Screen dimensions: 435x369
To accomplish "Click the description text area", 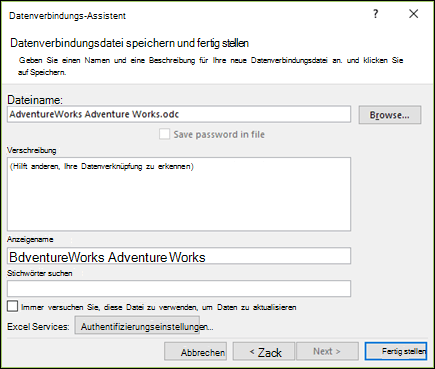I will (179, 194).
